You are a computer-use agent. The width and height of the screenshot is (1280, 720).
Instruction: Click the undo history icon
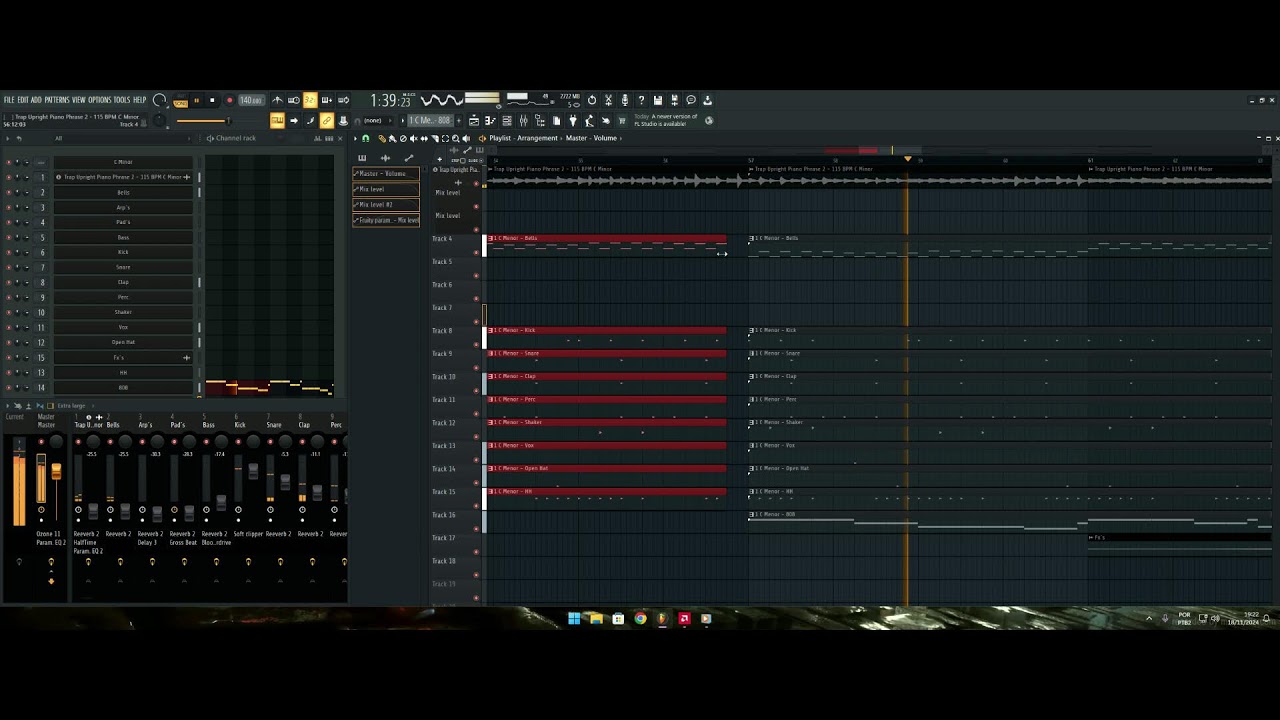click(592, 101)
